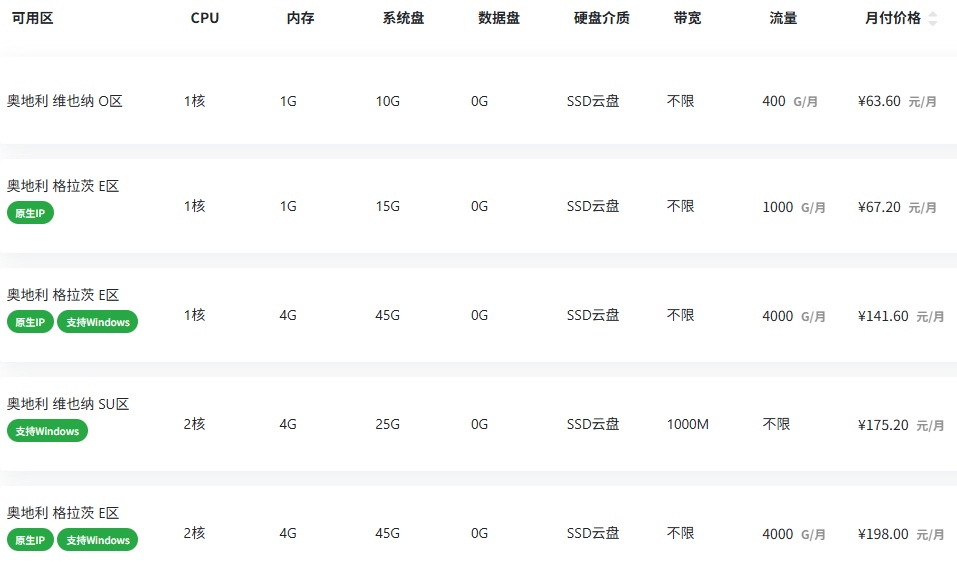Open the ¥67.20 元/月 plan price
The height and width of the screenshot is (567, 957).
tap(897, 207)
